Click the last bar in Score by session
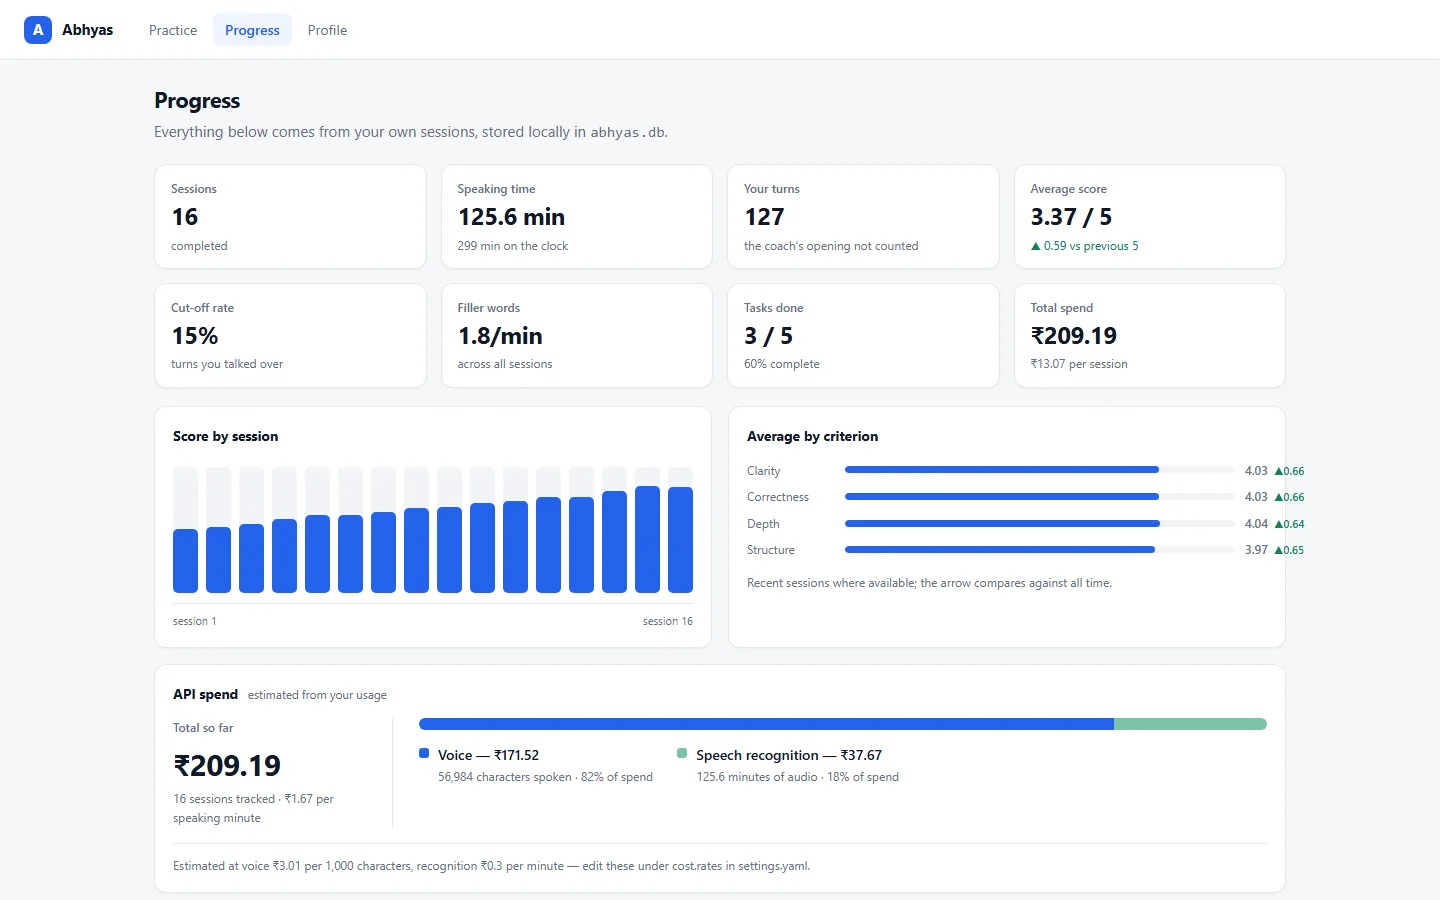This screenshot has width=1440, height=900. tap(680, 540)
